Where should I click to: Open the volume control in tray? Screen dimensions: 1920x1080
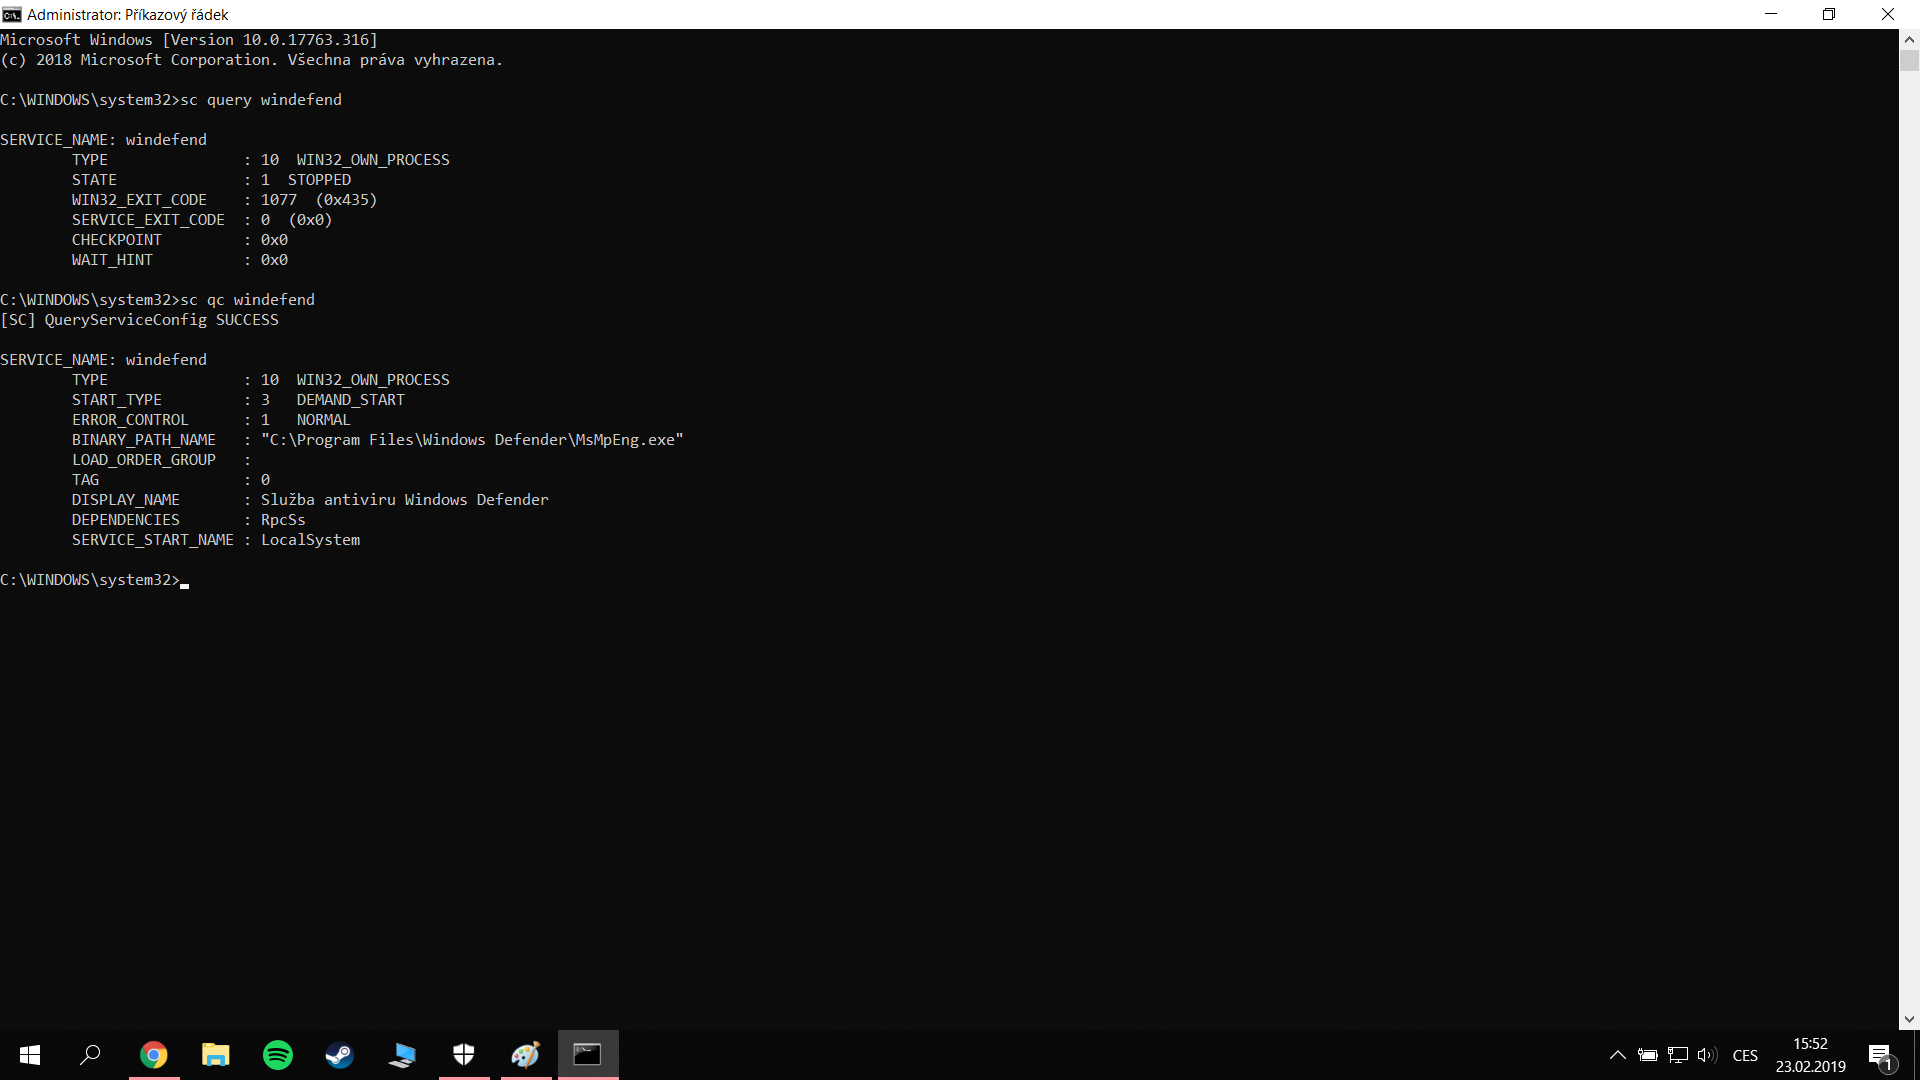(x=1707, y=1055)
